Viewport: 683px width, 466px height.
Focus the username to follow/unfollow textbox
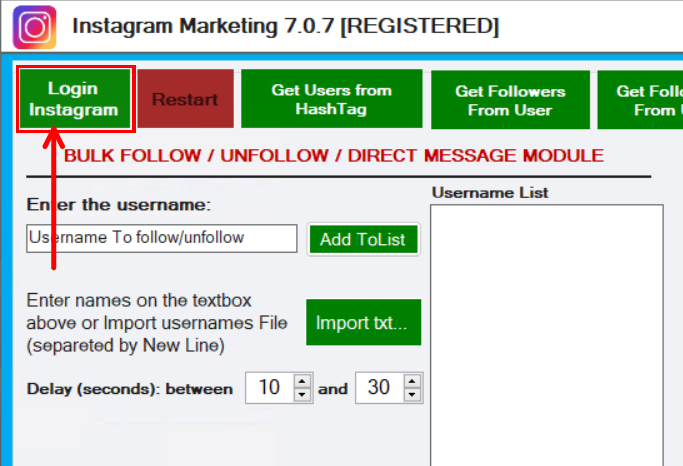point(162,238)
